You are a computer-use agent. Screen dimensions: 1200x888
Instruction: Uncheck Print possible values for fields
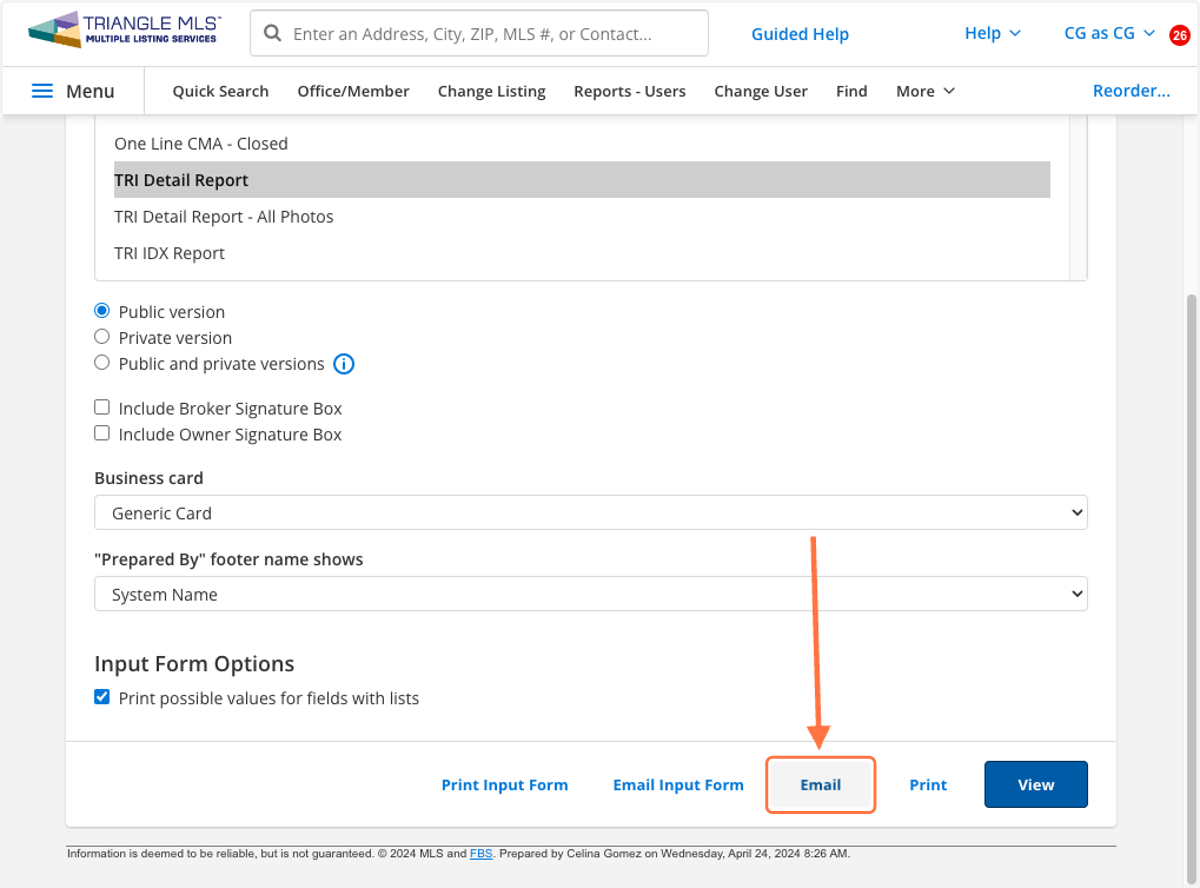click(102, 698)
